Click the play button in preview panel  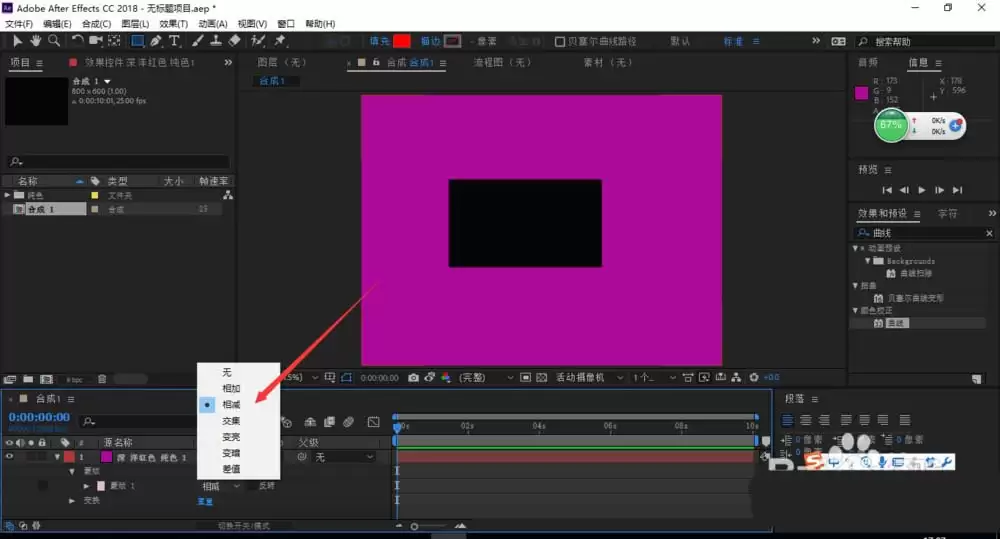[922, 190]
